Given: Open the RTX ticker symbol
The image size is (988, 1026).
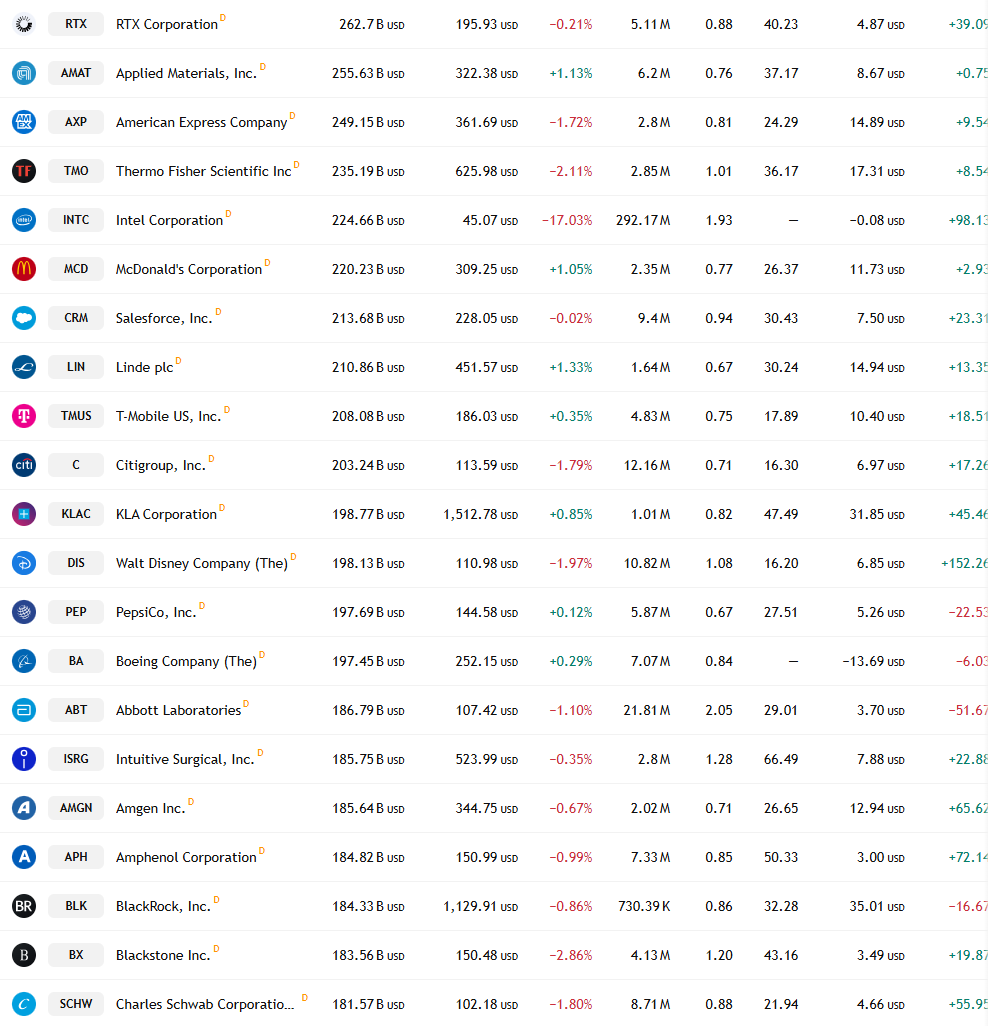Looking at the screenshot, I should point(76,24).
